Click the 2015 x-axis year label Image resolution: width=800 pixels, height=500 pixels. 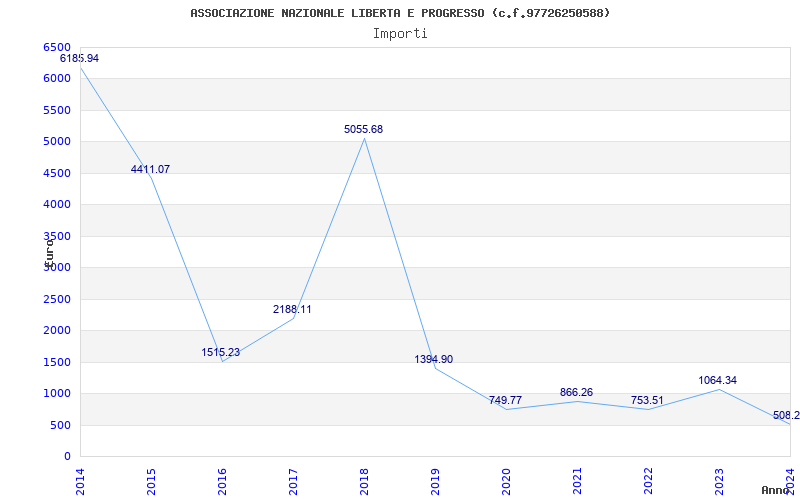click(x=151, y=482)
